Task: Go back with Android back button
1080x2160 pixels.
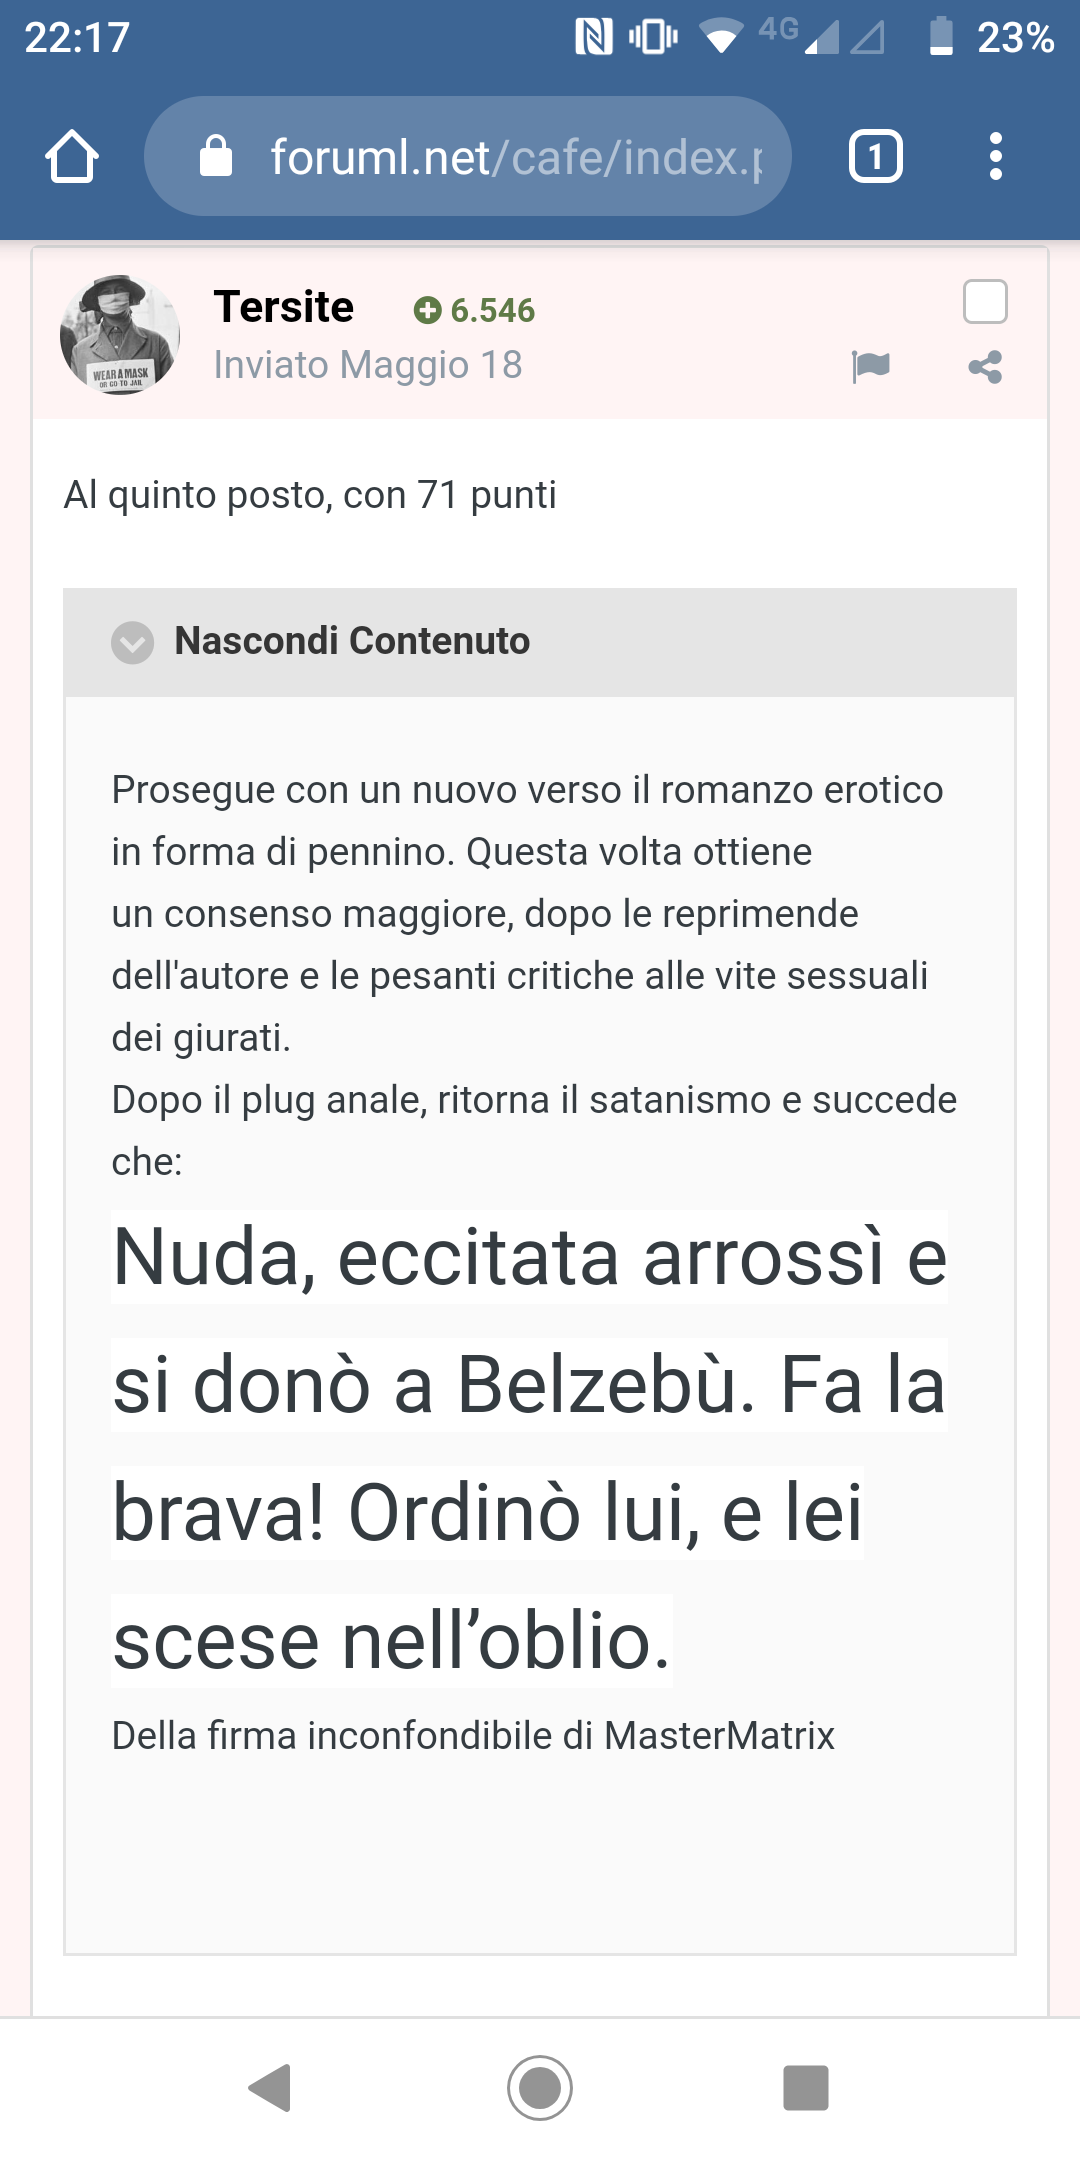Action: [270, 2087]
